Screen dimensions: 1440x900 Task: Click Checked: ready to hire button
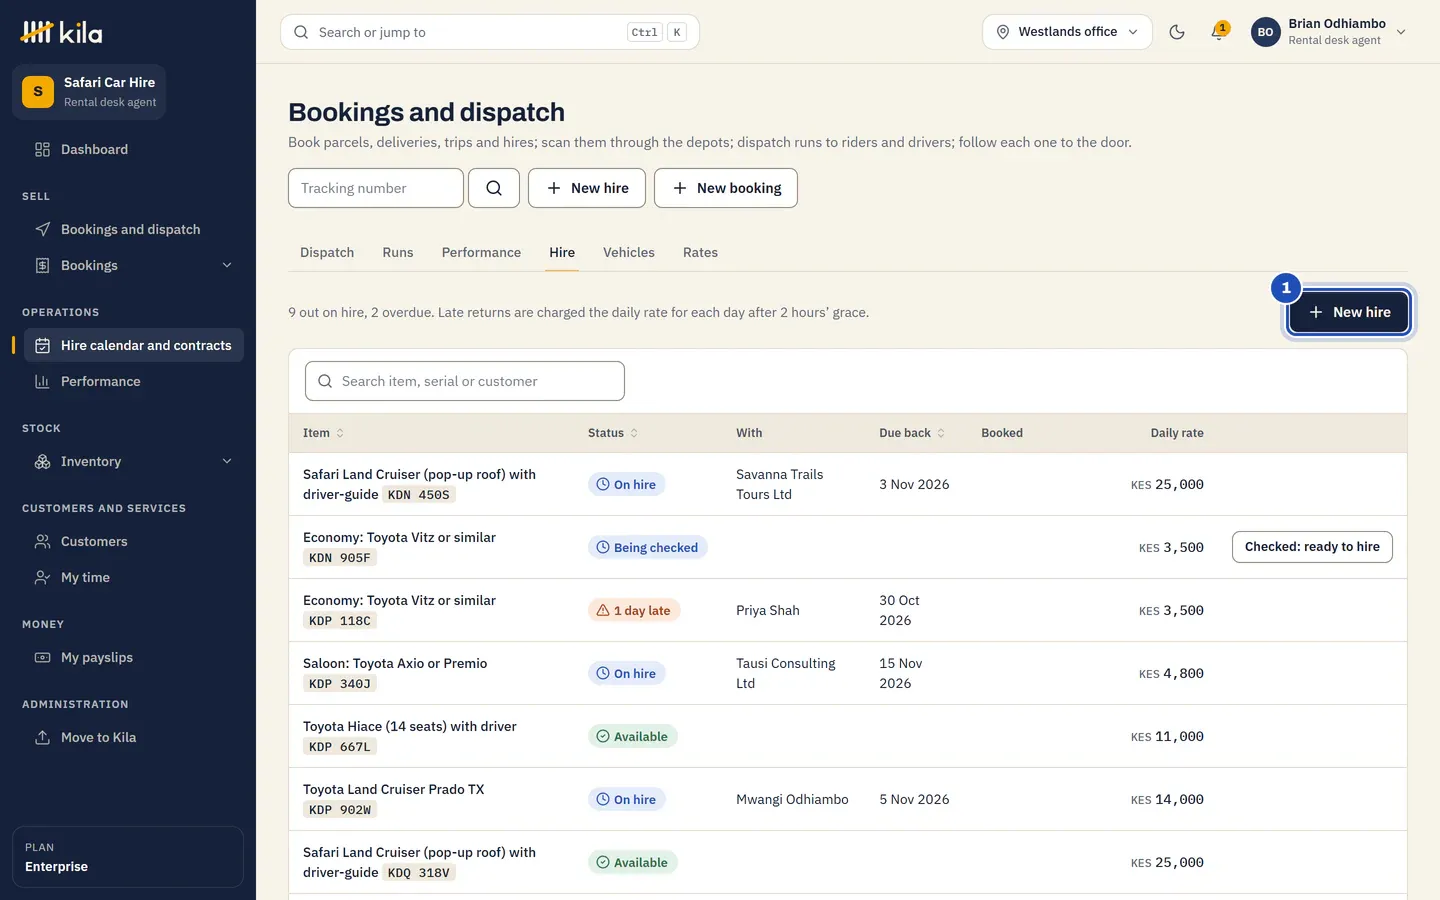(1312, 547)
